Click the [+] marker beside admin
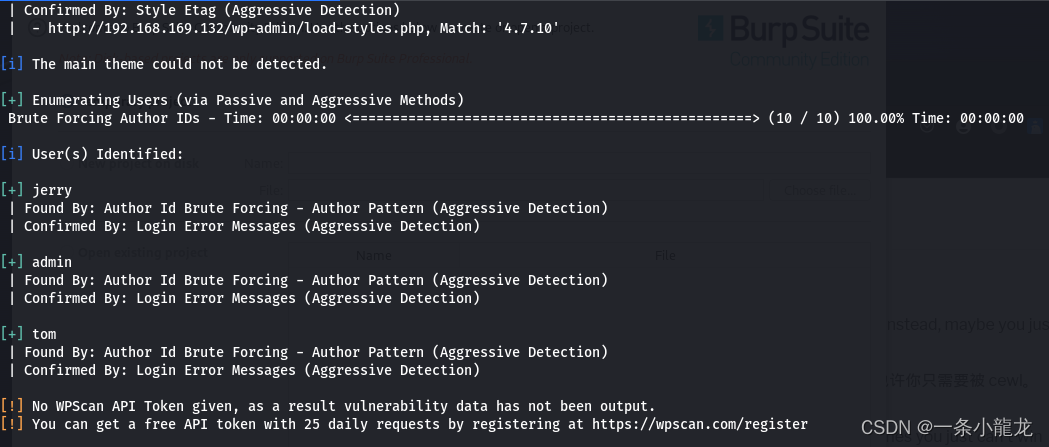 click(x=12, y=262)
